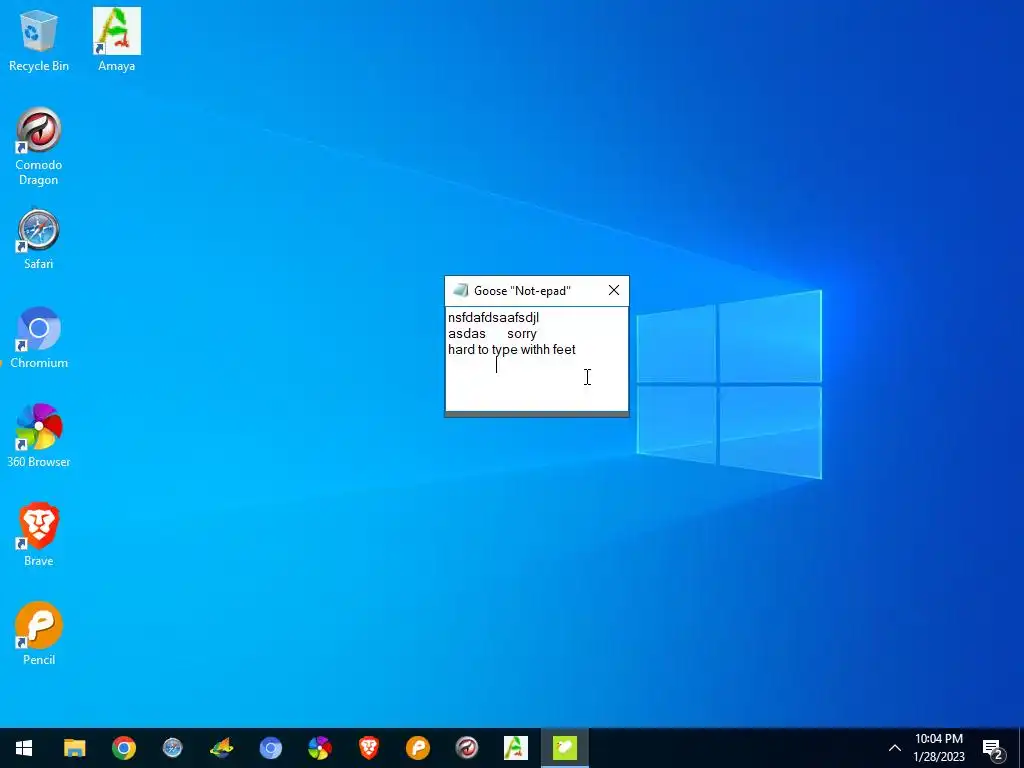Show hidden system tray icons

[x=895, y=748]
